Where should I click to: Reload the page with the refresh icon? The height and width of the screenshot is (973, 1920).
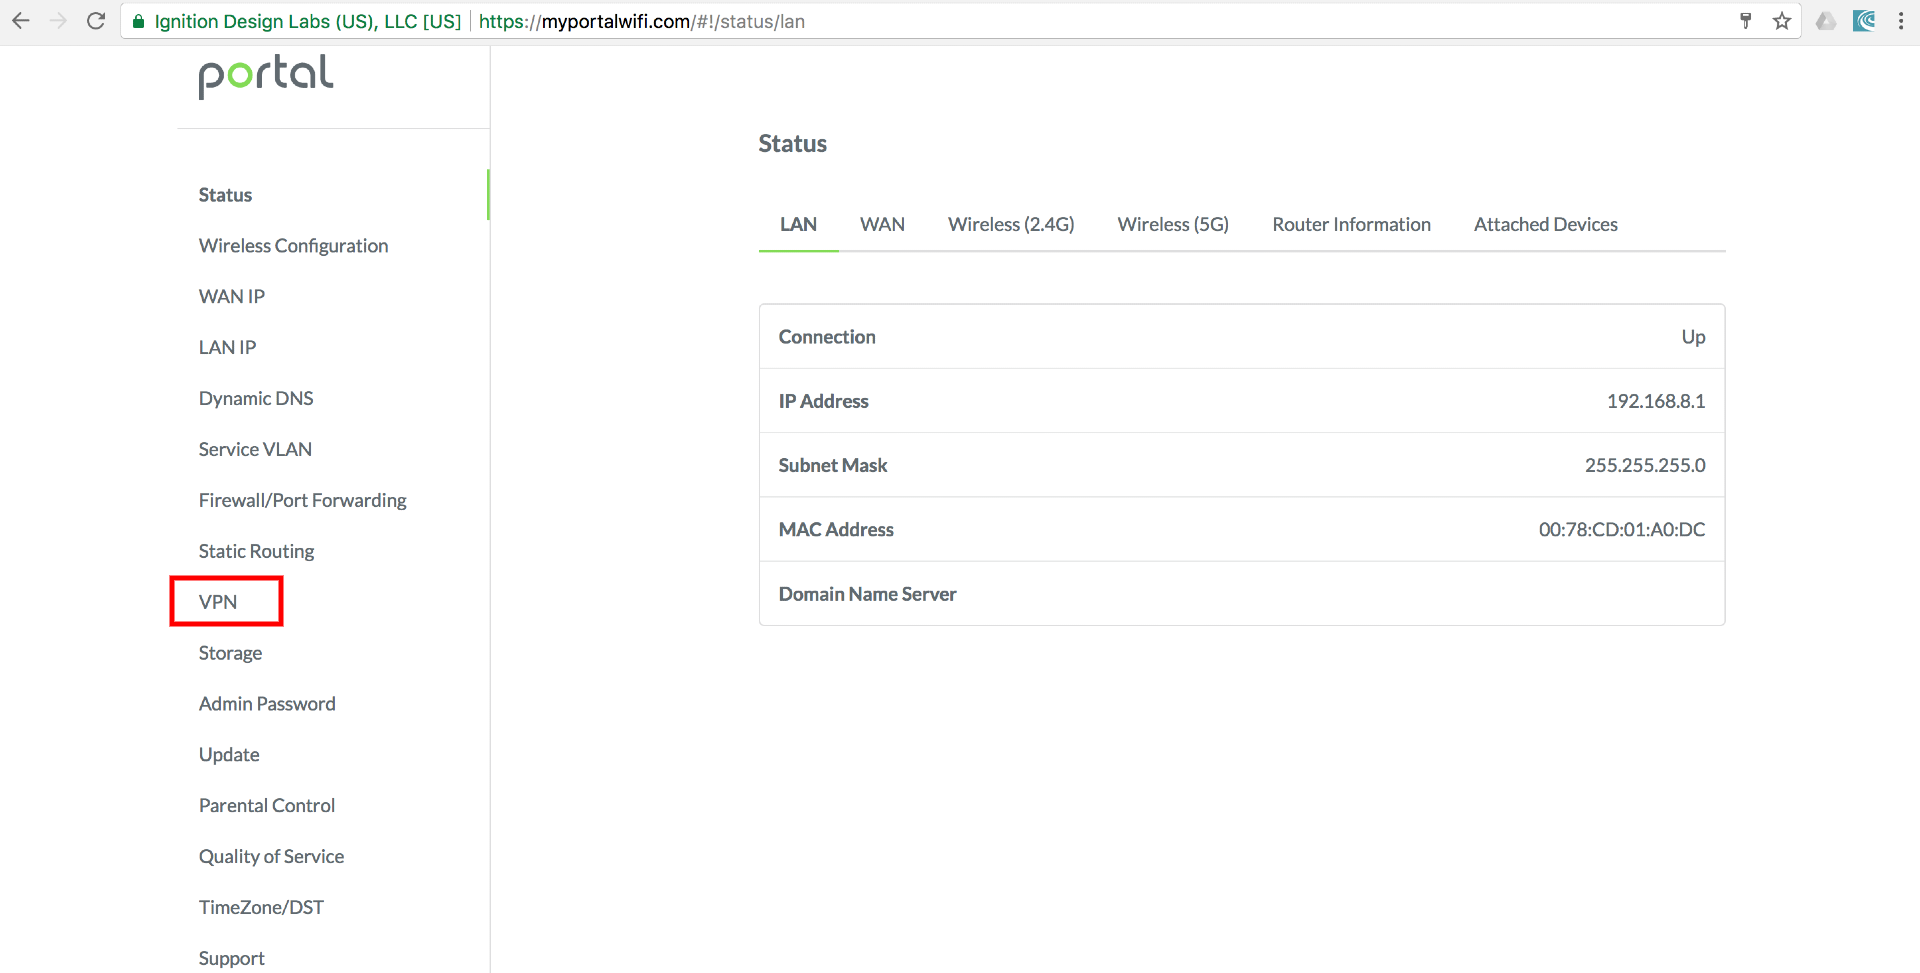[96, 21]
